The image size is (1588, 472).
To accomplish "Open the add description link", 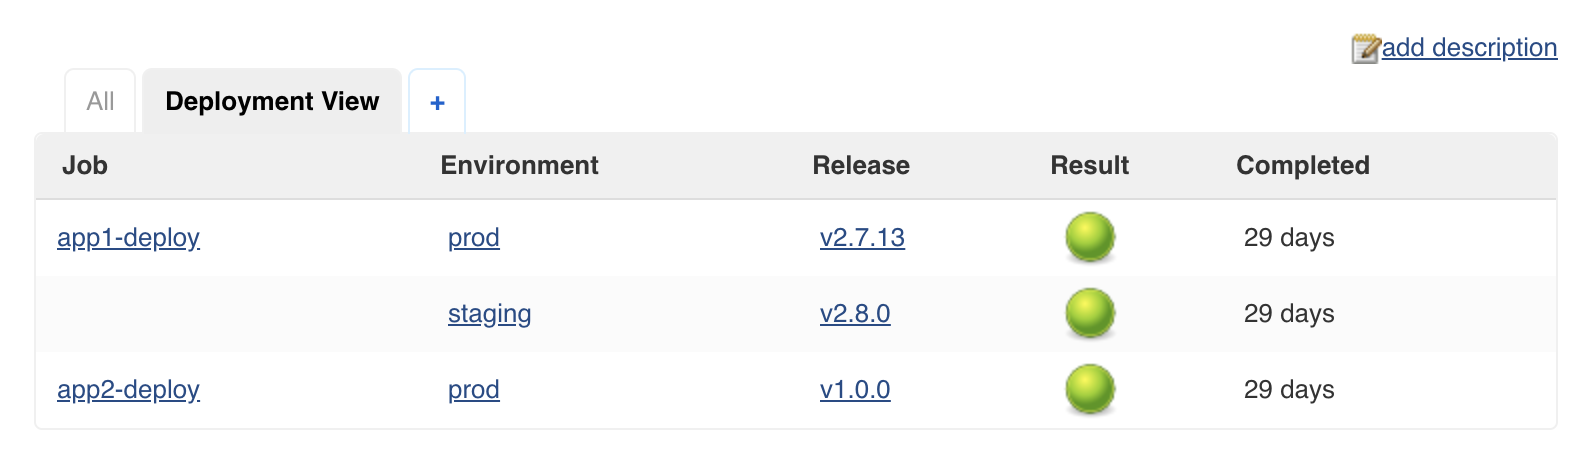I will (x=1469, y=47).
